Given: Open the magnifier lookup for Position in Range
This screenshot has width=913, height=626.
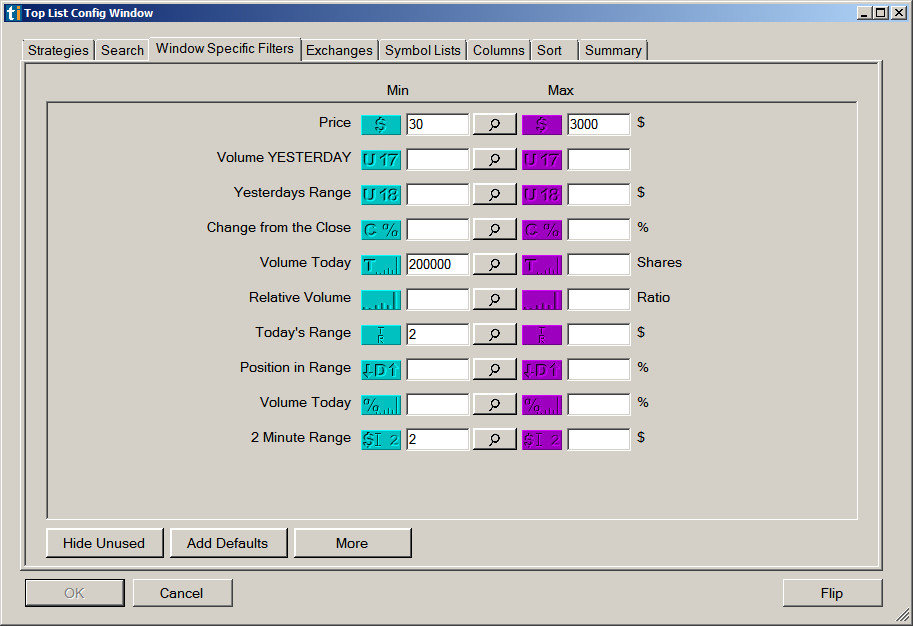Looking at the screenshot, I should point(494,369).
